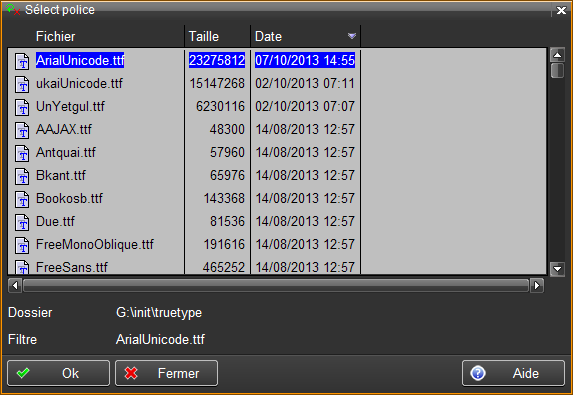Click size value 191616

tap(224, 244)
